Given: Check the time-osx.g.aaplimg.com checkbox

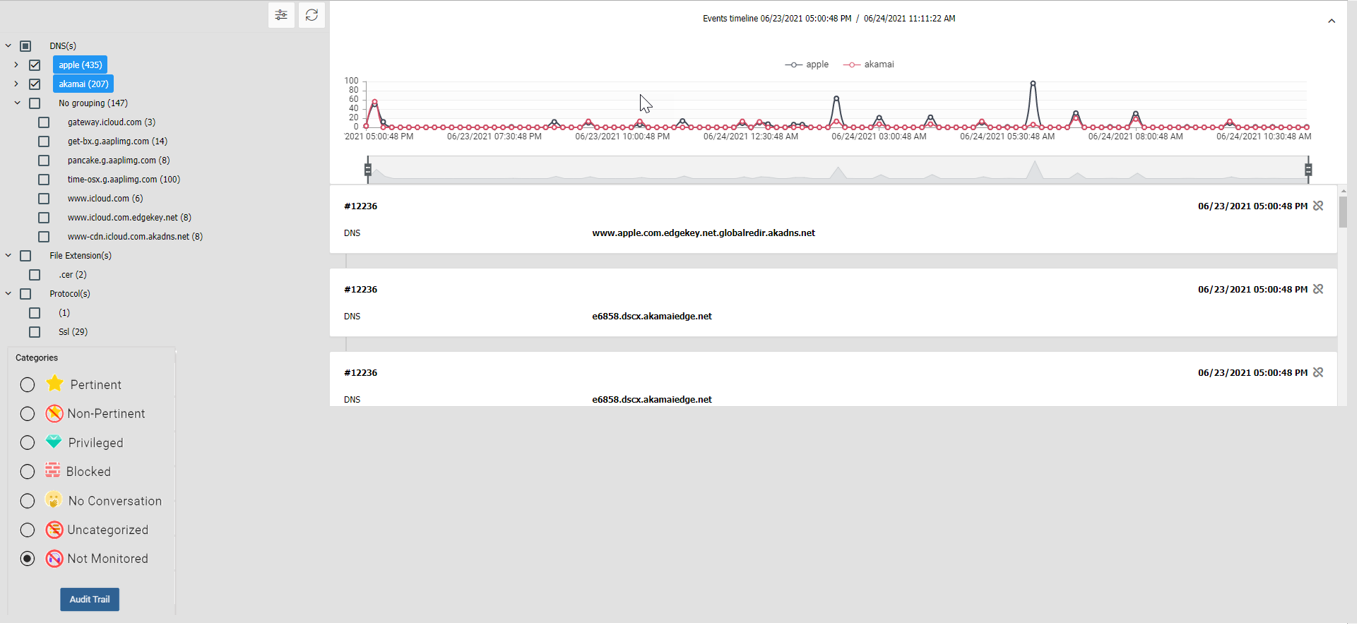Looking at the screenshot, I should [x=44, y=180].
